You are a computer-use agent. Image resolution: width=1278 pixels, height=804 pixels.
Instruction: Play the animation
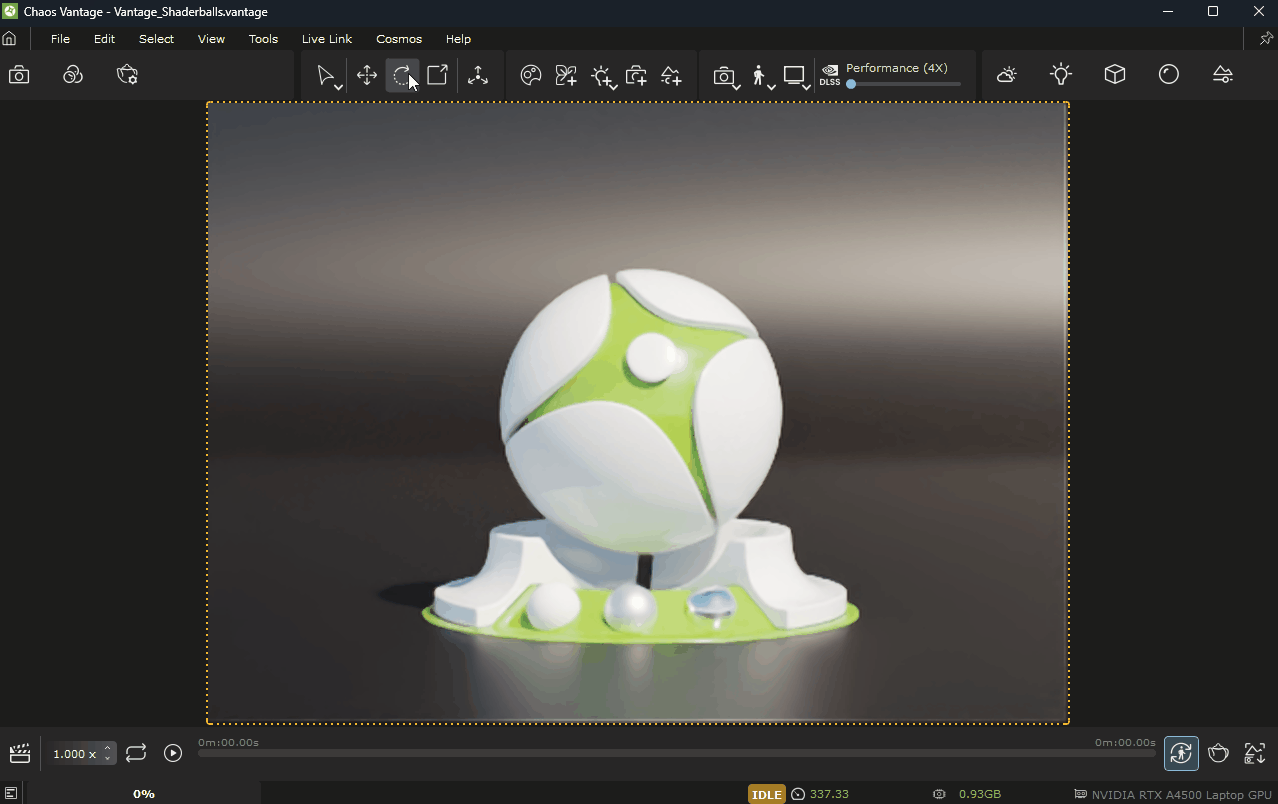tap(173, 753)
